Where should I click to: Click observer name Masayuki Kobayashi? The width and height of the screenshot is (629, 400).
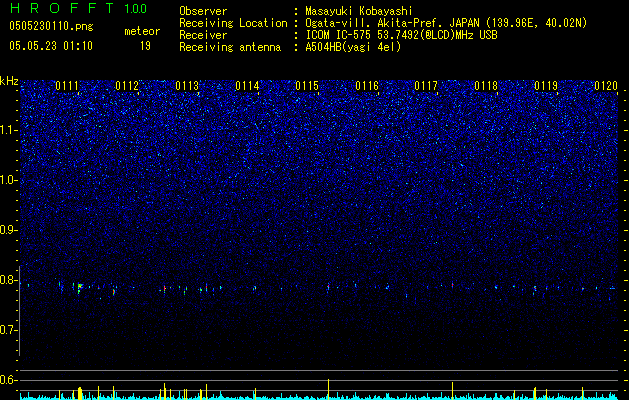[359, 11]
